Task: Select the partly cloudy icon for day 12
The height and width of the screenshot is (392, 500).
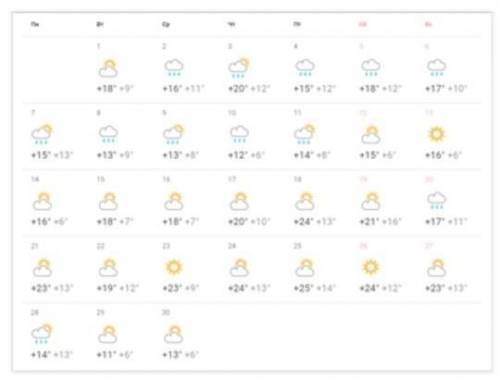Action: point(371,135)
